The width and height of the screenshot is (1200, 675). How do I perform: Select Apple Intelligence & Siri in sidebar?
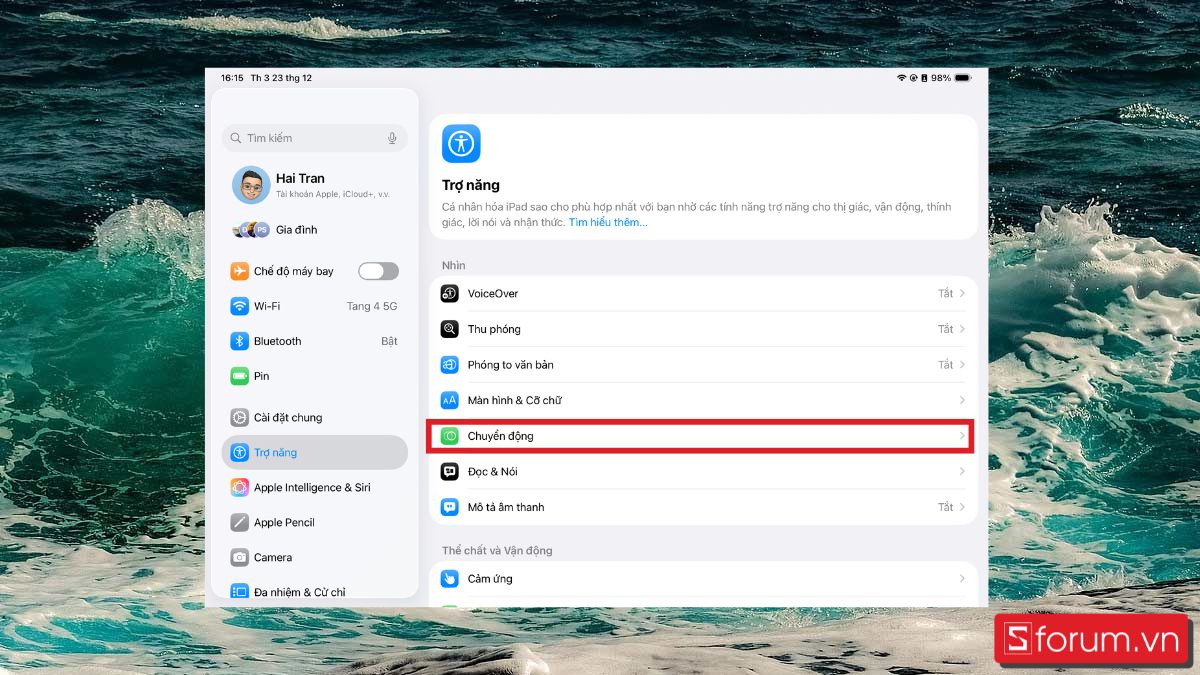click(315, 488)
